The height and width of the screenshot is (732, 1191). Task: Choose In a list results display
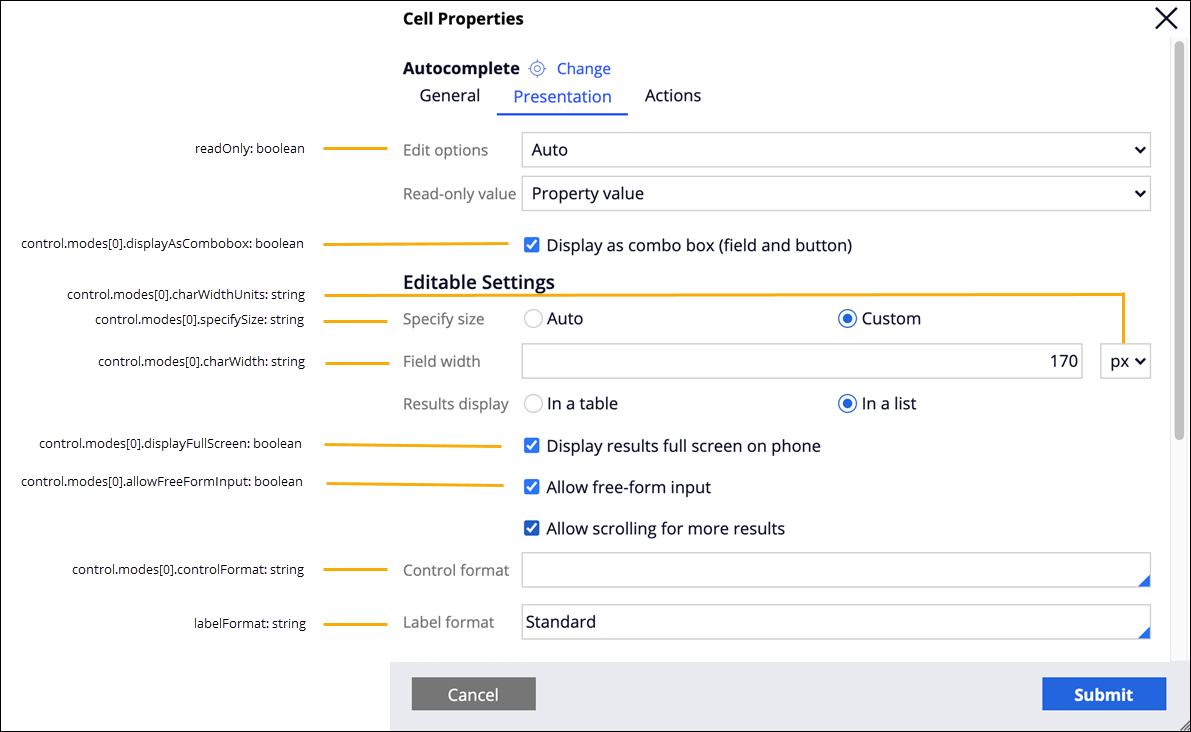point(847,404)
